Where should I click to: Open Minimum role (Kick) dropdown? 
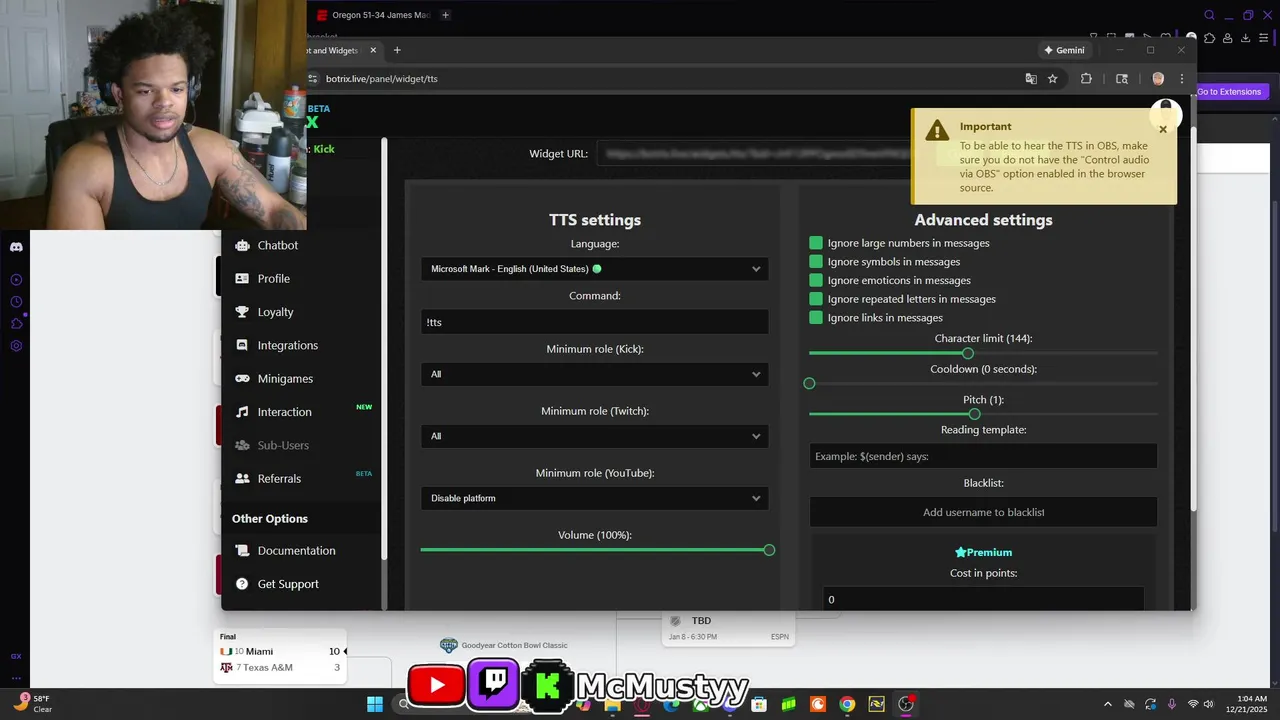595,374
